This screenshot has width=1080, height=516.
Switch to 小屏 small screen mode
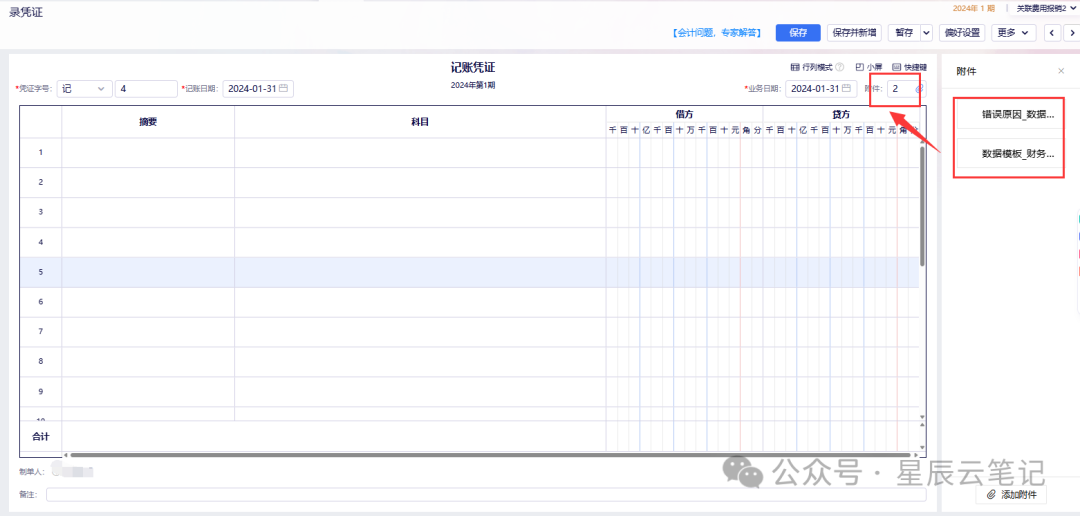tap(869, 68)
